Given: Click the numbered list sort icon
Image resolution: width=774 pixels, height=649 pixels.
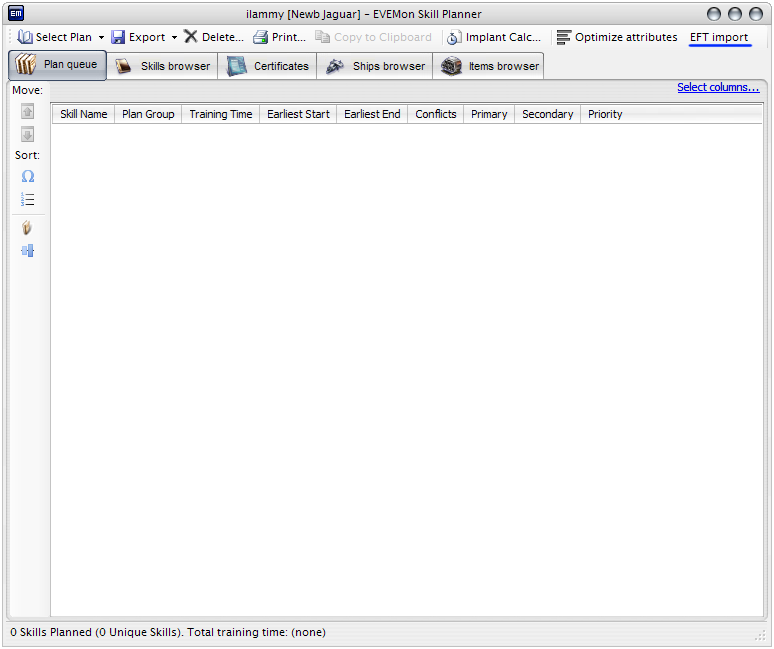Looking at the screenshot, I should [x=28, y=200].
